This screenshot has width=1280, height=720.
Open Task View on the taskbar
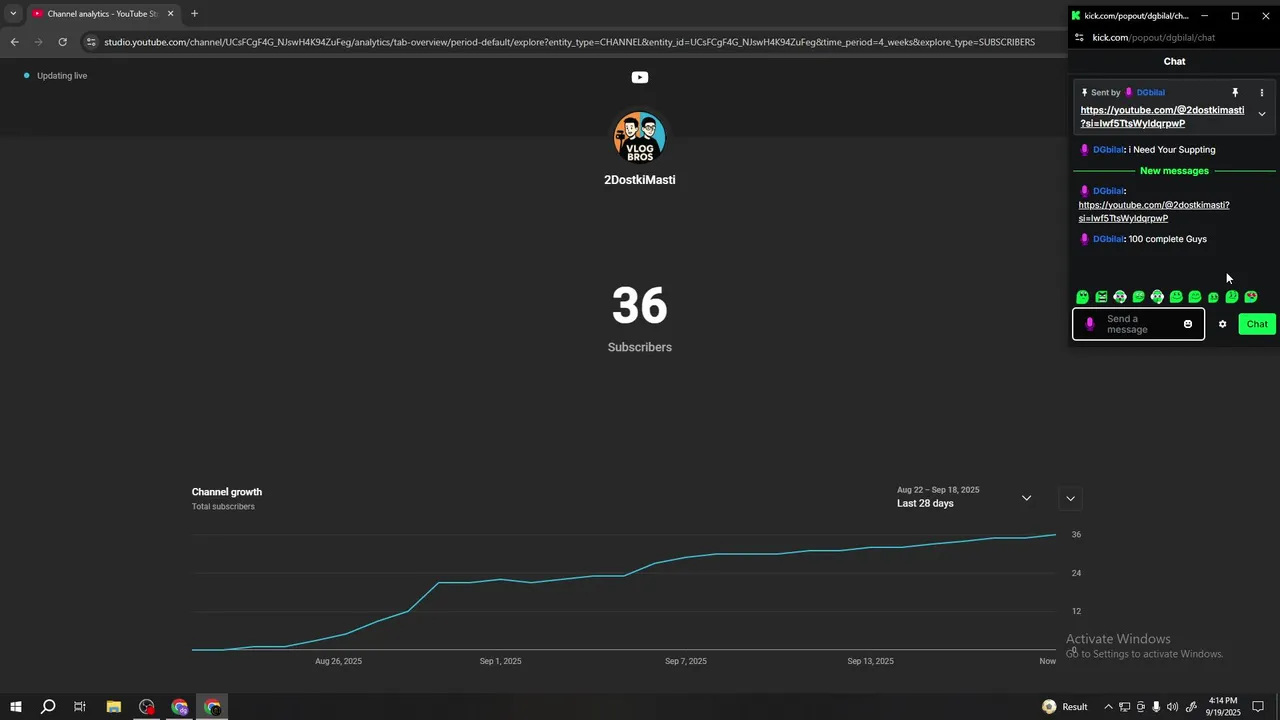pyautogui.click(x=80, y=707)
